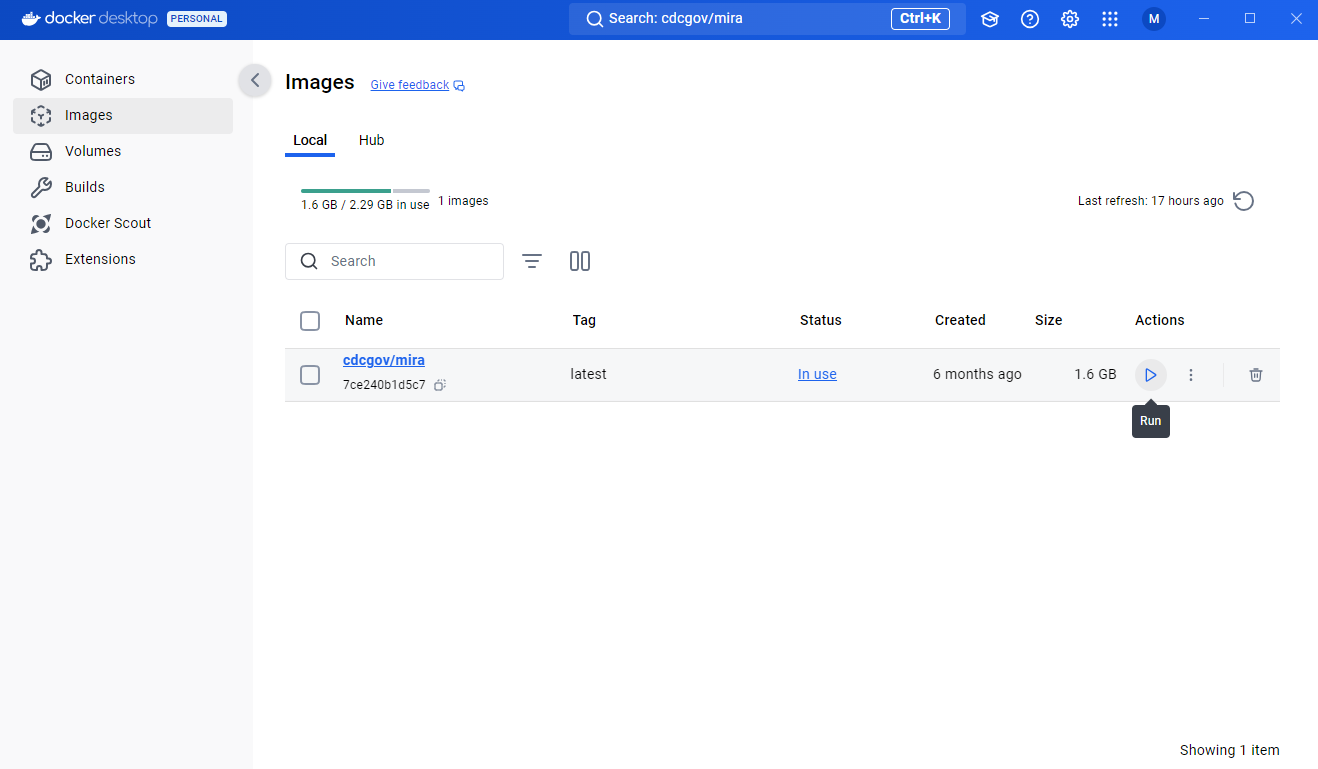The height and width of the screenshot is (769, 1318).
Task: Sort images by the Name column header
Action: pos(364,321)
